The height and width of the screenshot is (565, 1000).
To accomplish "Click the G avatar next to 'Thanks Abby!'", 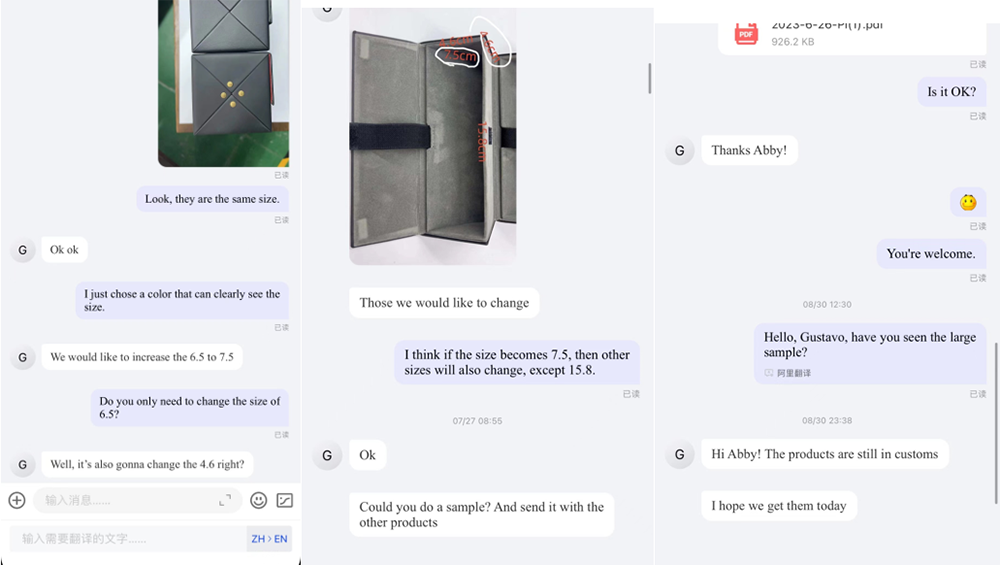I will 679,150.
